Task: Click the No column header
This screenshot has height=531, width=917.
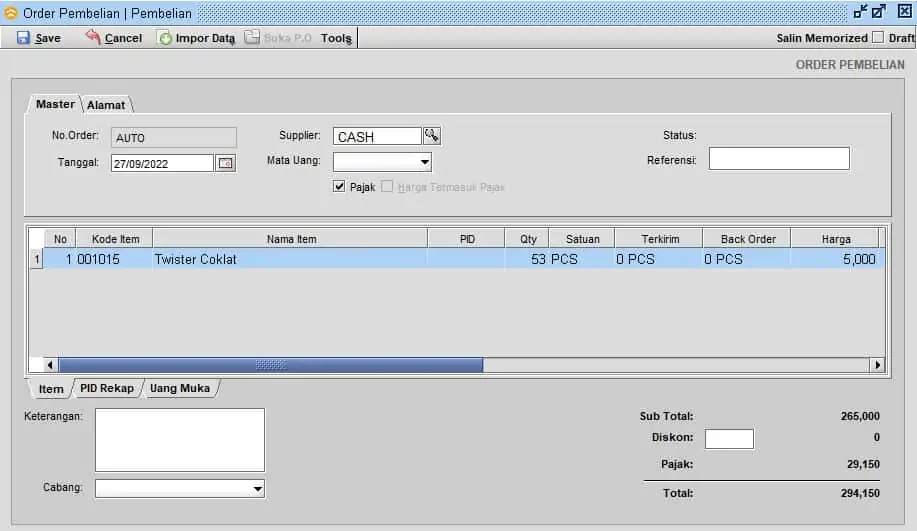Action: (60, 239)
